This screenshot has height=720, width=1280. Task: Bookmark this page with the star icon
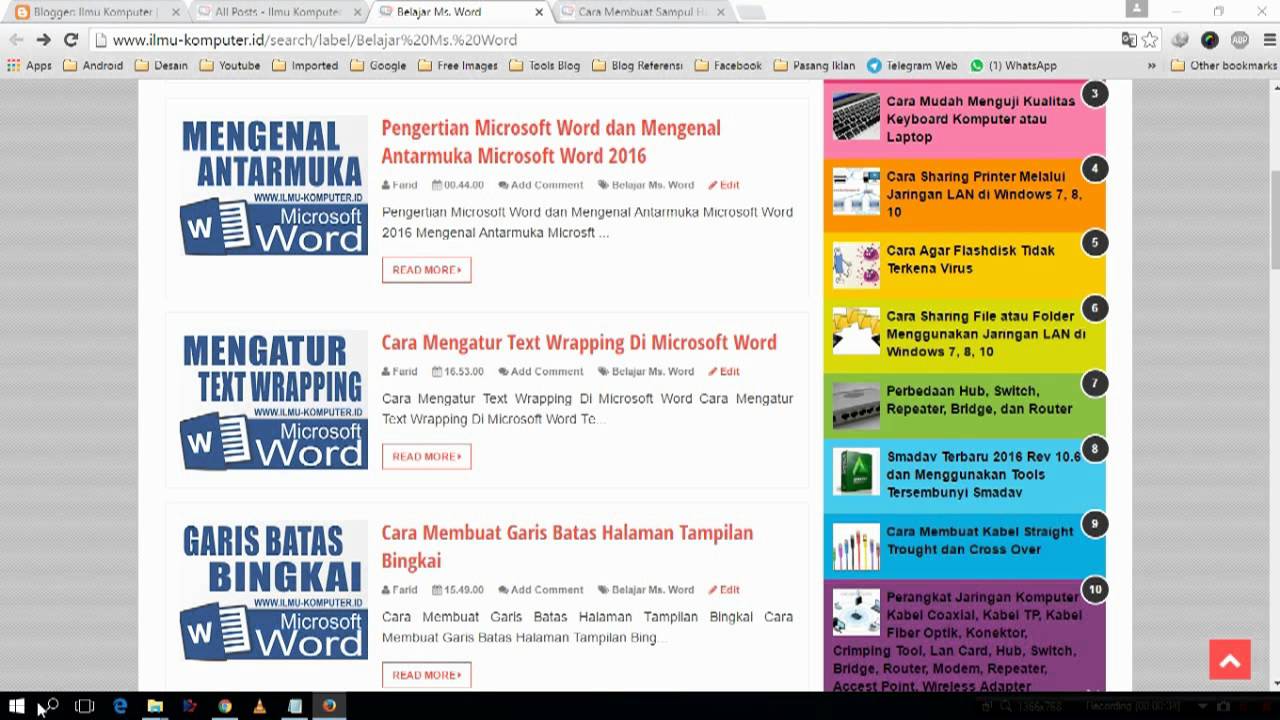pyautogui.click(x=1150, y=40)
